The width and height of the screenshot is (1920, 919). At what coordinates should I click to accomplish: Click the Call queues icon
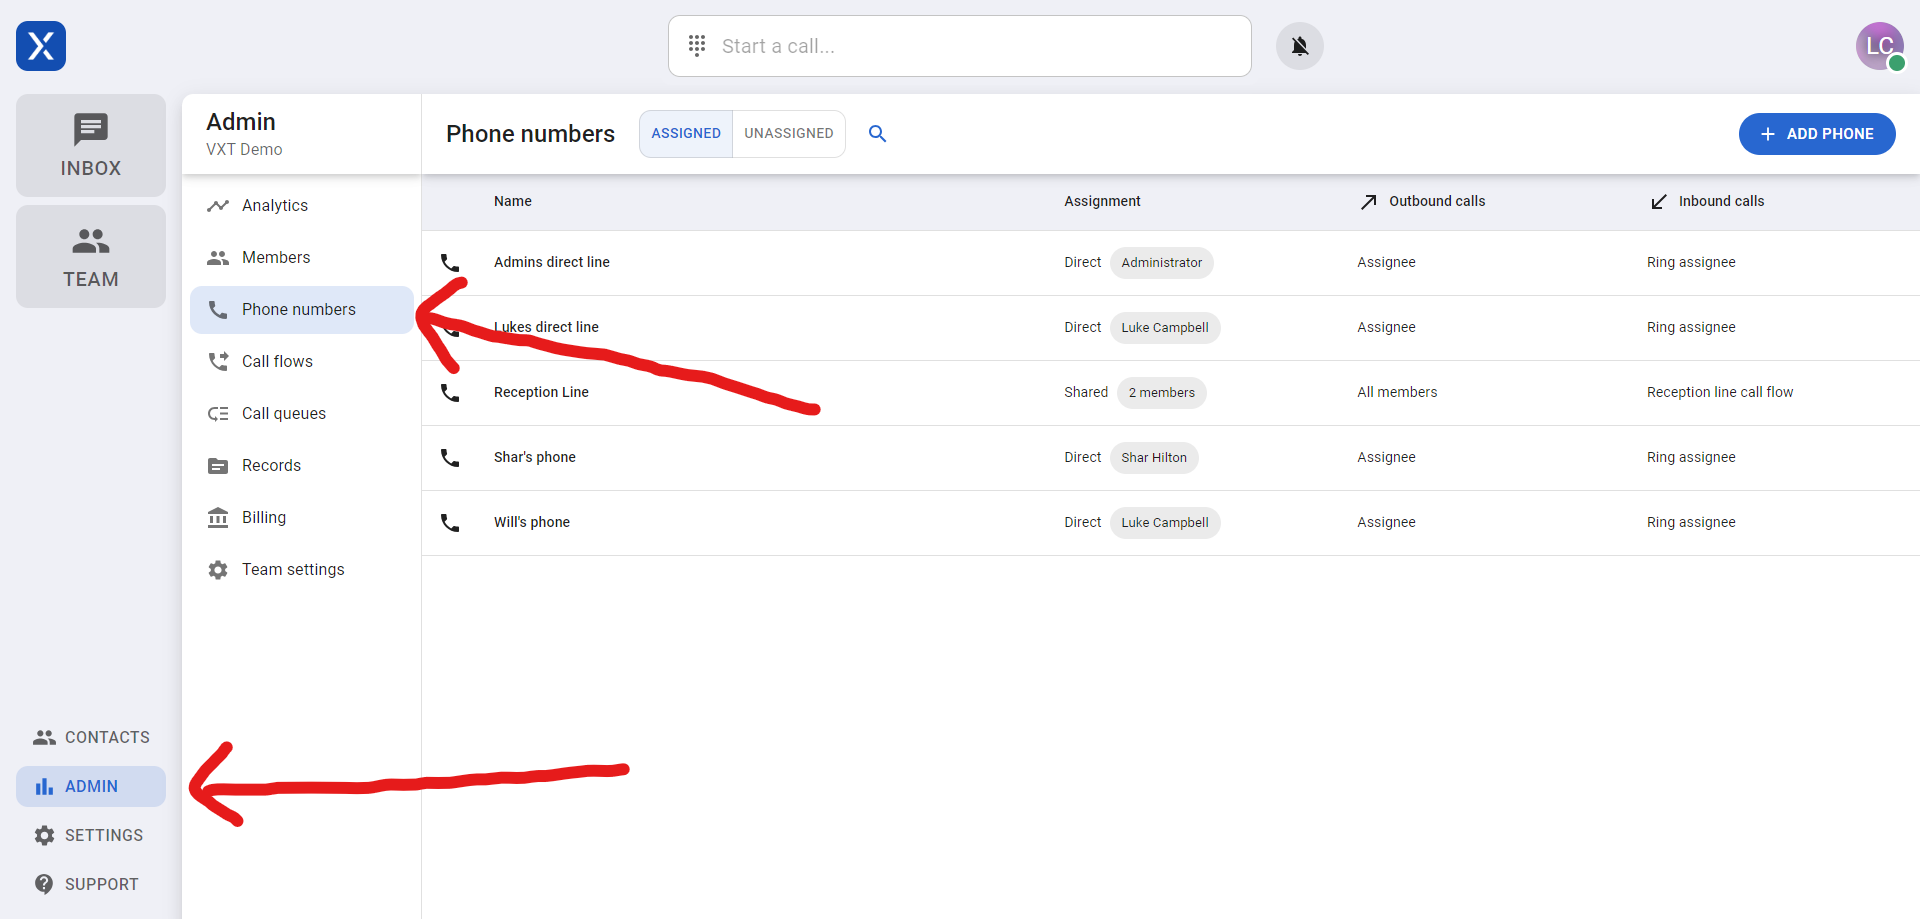pos(218,413)
